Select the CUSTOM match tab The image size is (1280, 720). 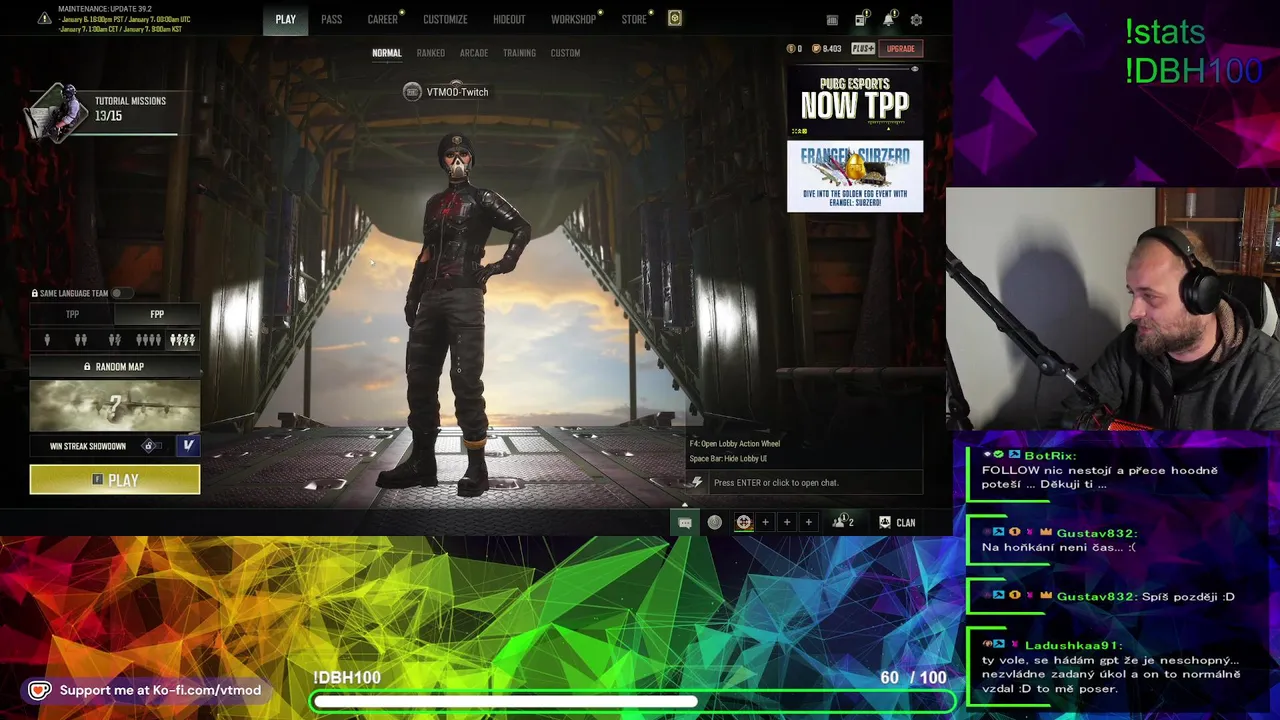coord(565,53)
